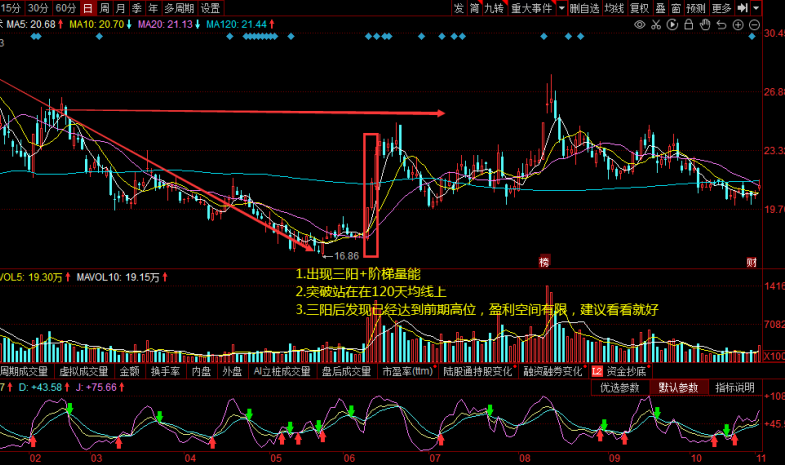Select the 周 weekly period tab
This screenshot has width=785, height=465.
pos(104,8)
